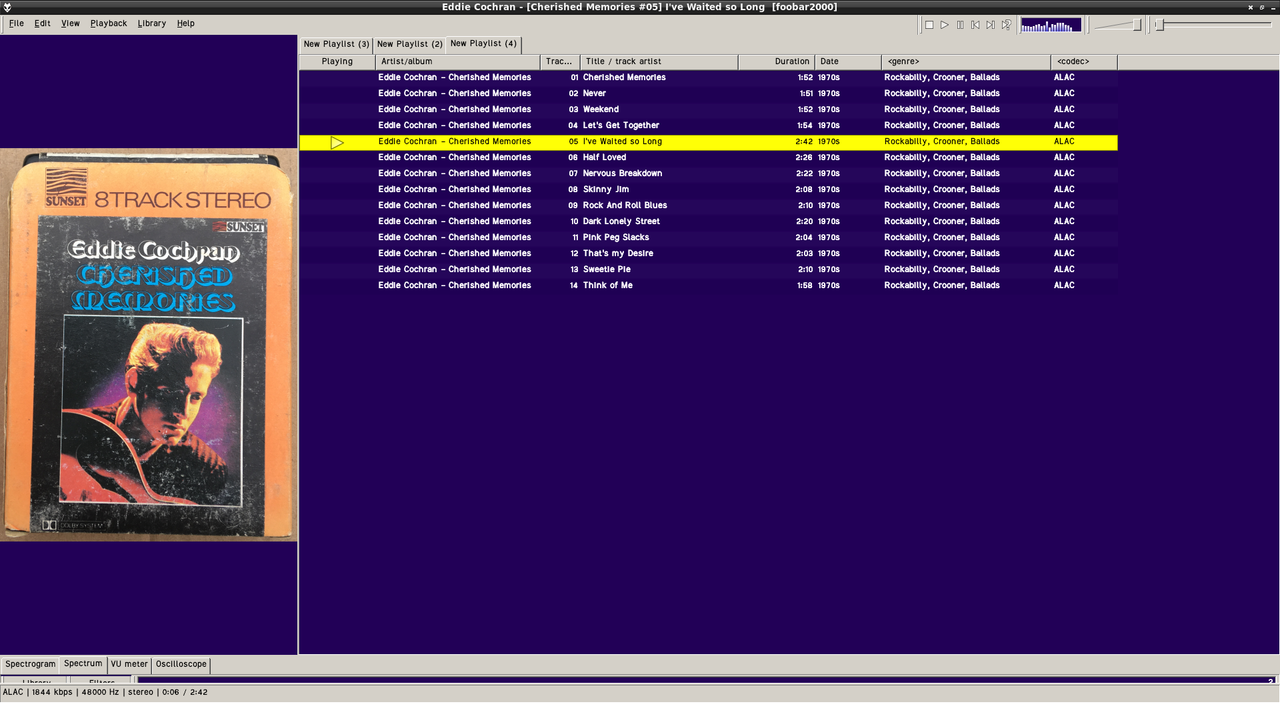1280x703 pixels.
Task: Sort by Title / track artist header
Action: pyautogui.click(x=659, y=62)
